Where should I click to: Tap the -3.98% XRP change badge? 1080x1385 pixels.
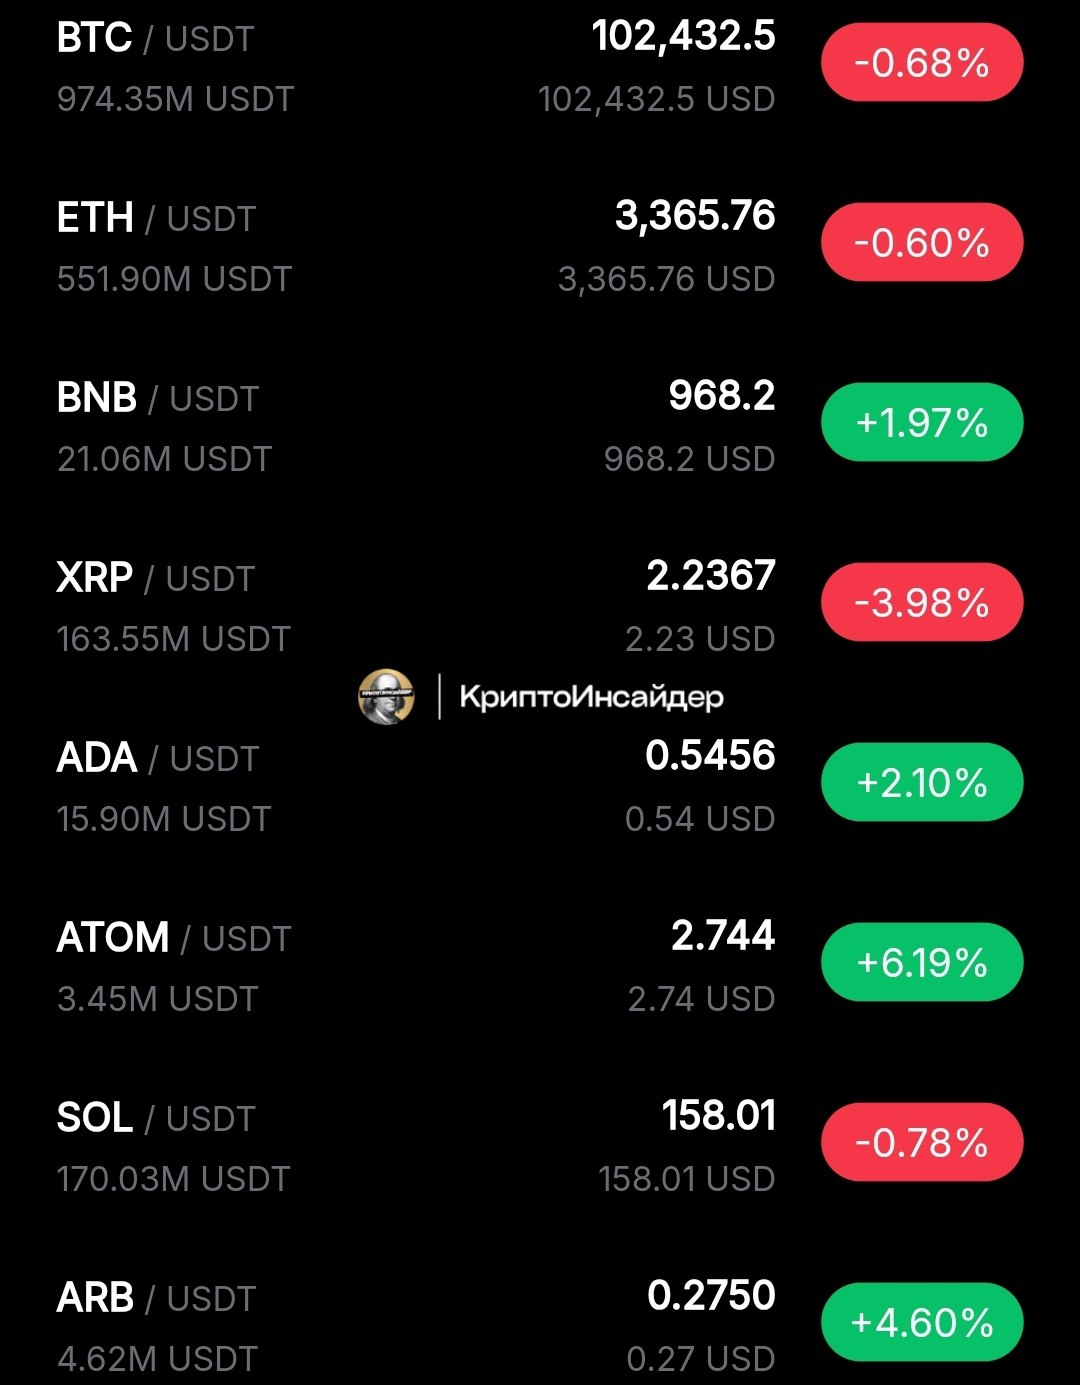pos(922,603)
